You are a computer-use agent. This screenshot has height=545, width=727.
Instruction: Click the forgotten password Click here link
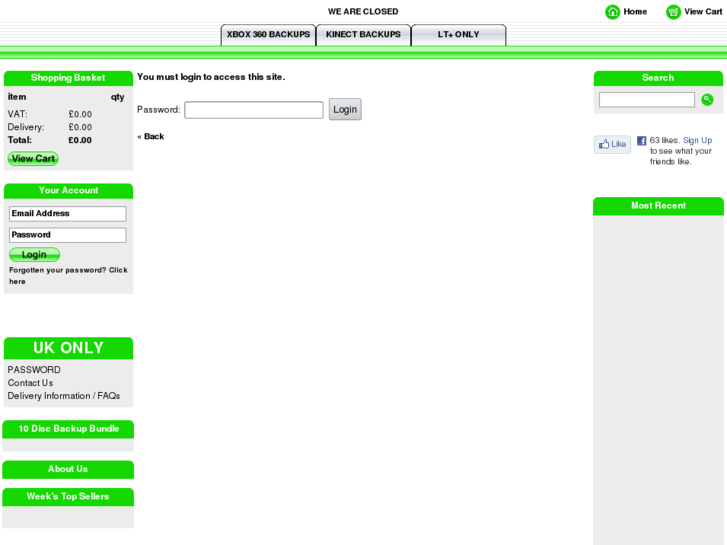(68, 276)
